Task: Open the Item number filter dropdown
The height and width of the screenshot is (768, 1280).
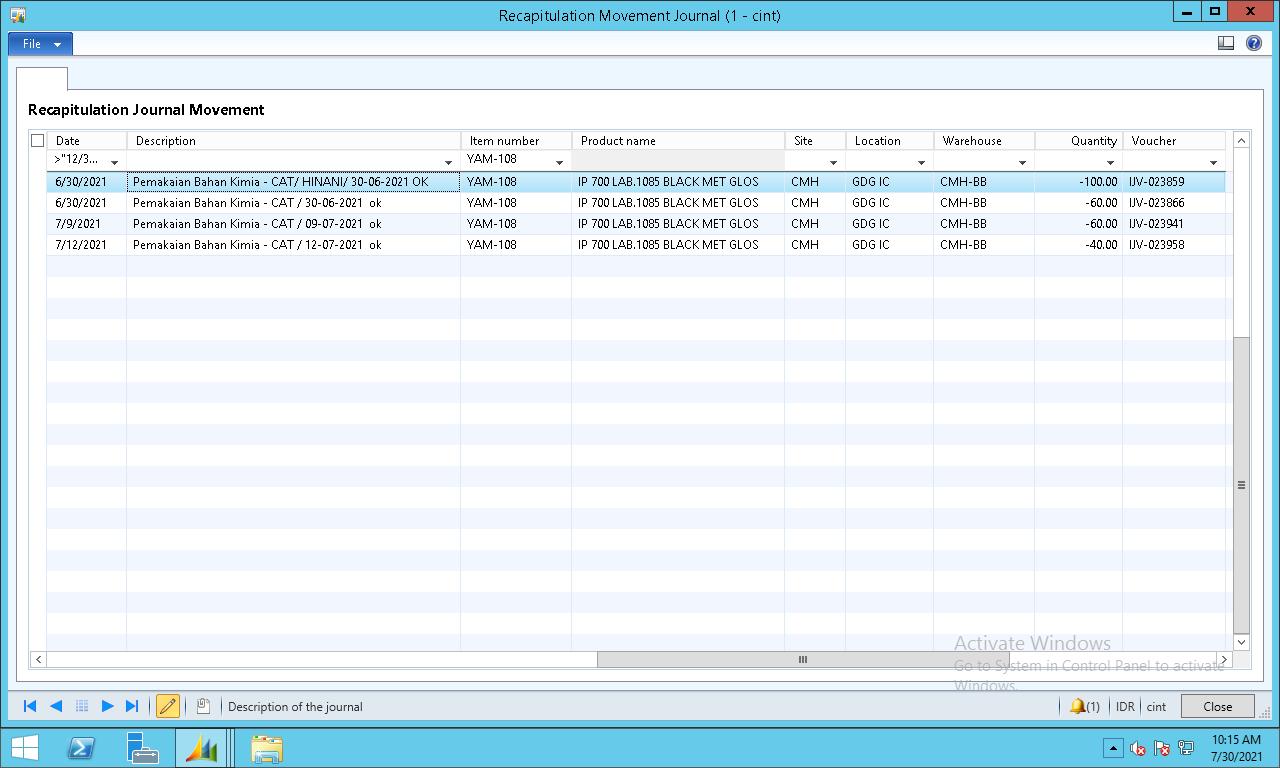Action: pyautogui.click(x=559, y=162)
